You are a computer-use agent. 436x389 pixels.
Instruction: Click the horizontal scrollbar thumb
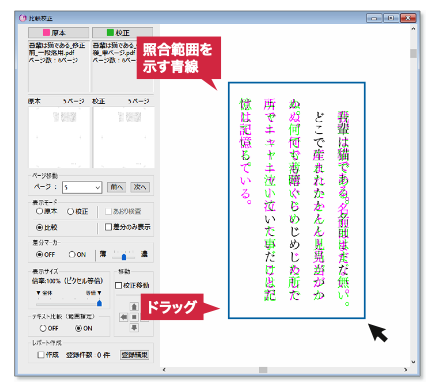click(263, 370)
